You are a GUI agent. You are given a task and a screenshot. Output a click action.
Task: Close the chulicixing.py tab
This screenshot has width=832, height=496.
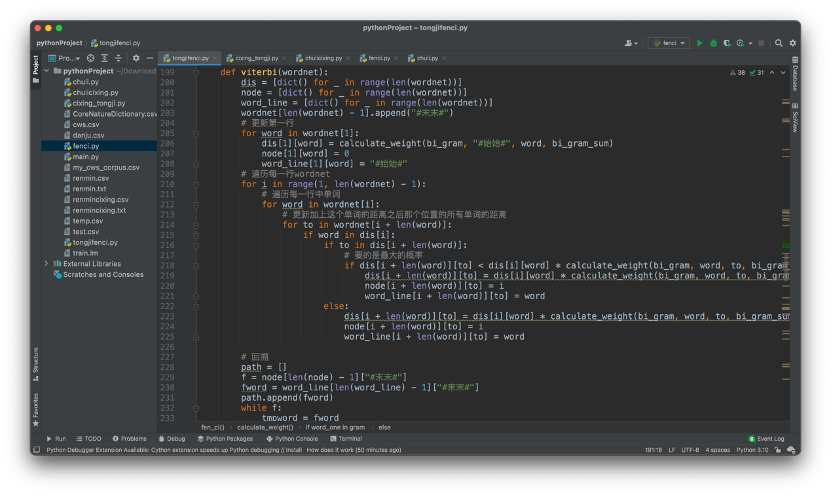pos(348,58)
